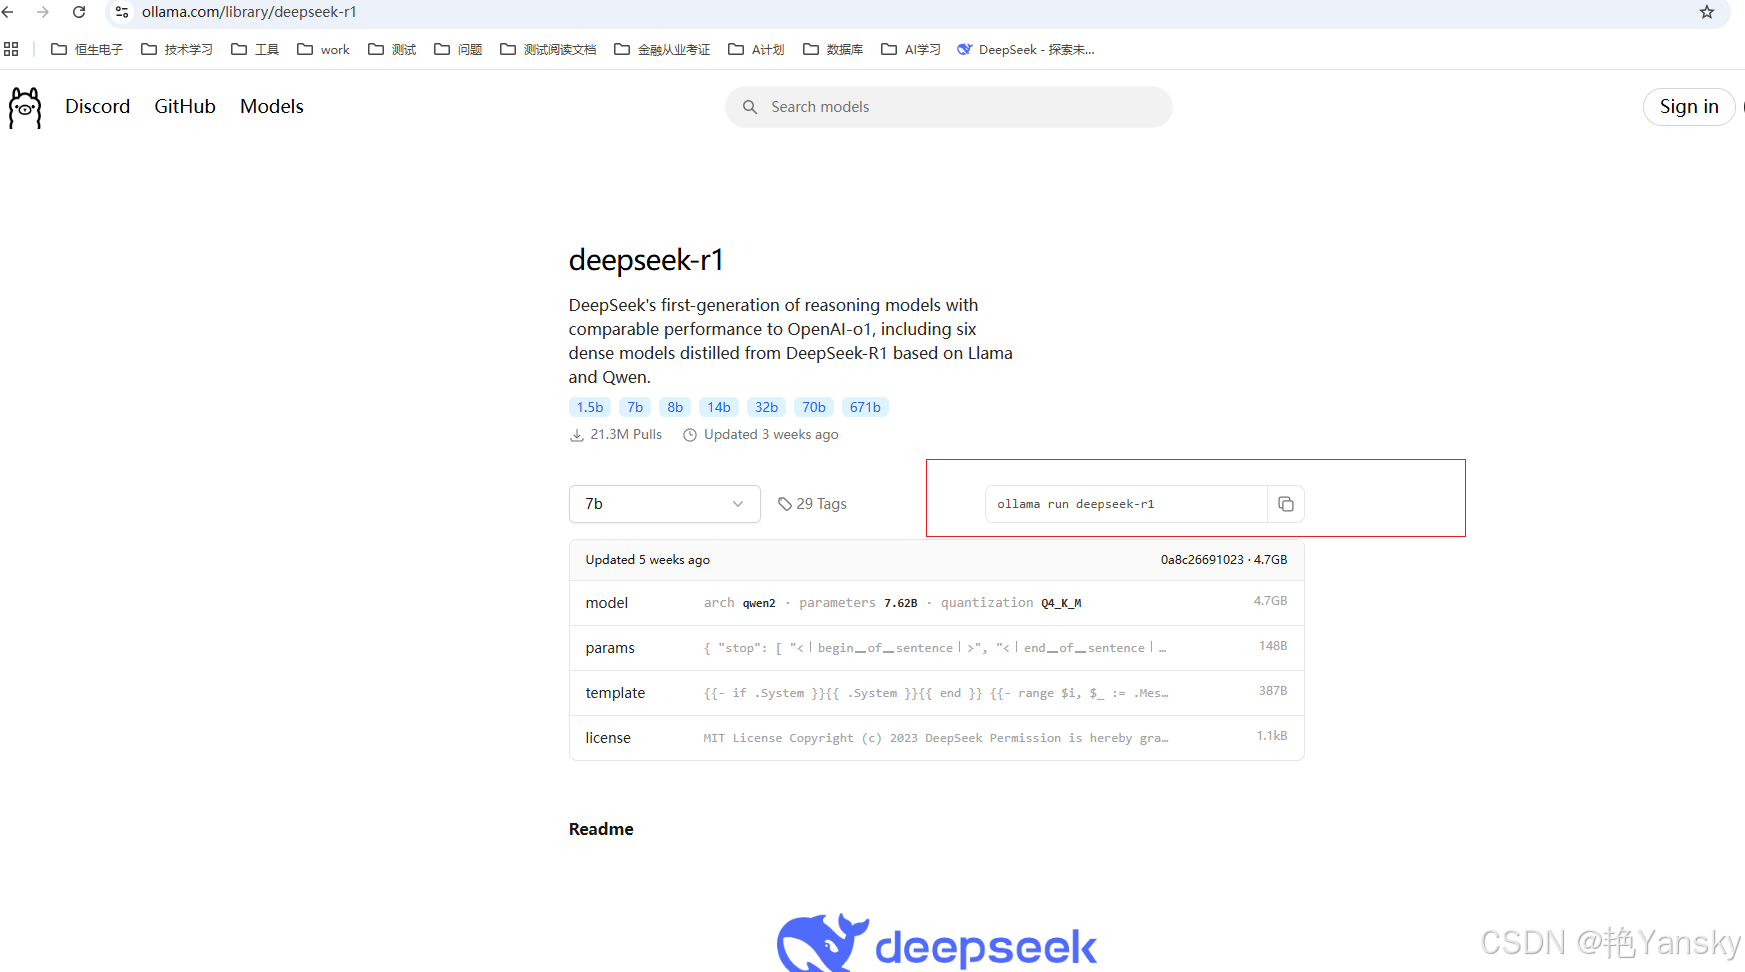
Task: Open the site info icon in address bar
Action: (122, 12)
